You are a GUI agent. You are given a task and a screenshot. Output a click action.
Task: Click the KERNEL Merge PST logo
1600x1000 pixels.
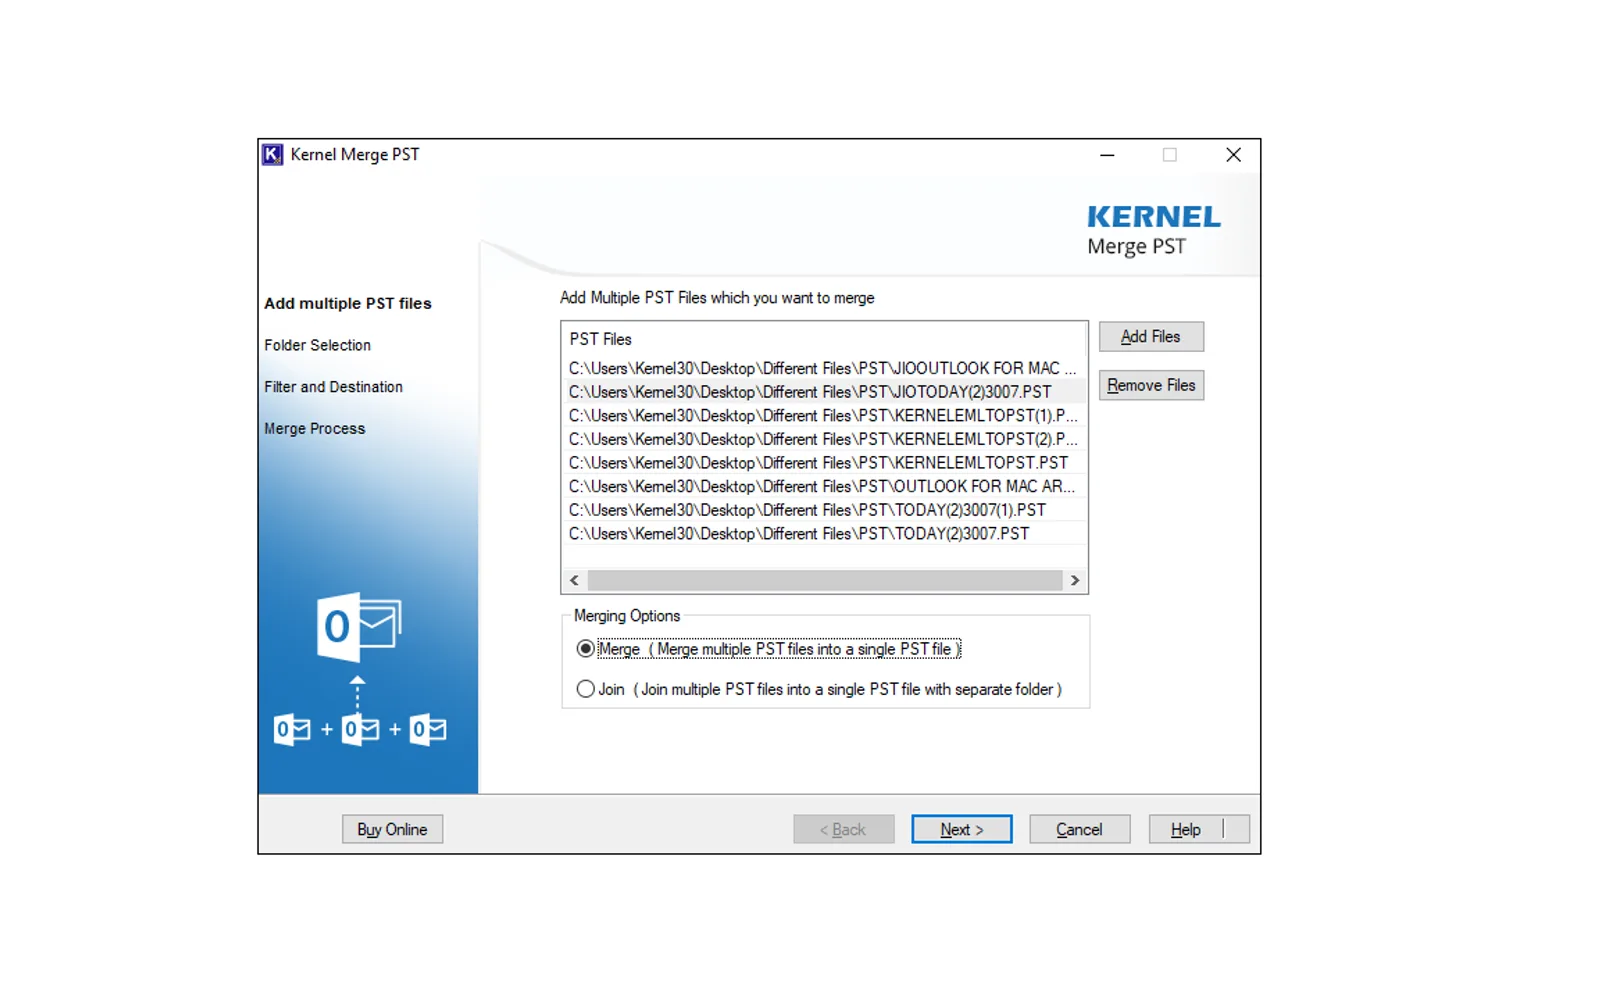click(1153, 231)
